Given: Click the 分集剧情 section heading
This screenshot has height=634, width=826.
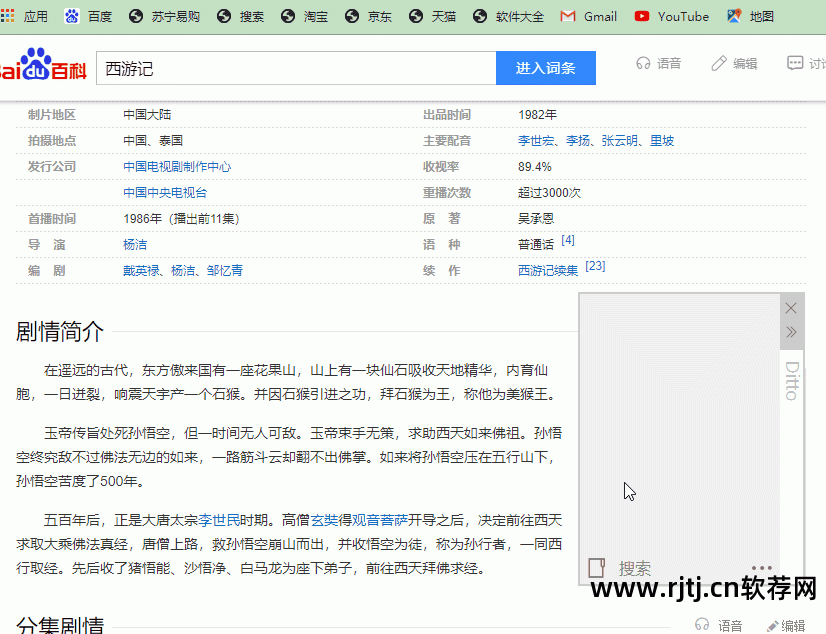Looking at the screenshot, I should point(60,625).
